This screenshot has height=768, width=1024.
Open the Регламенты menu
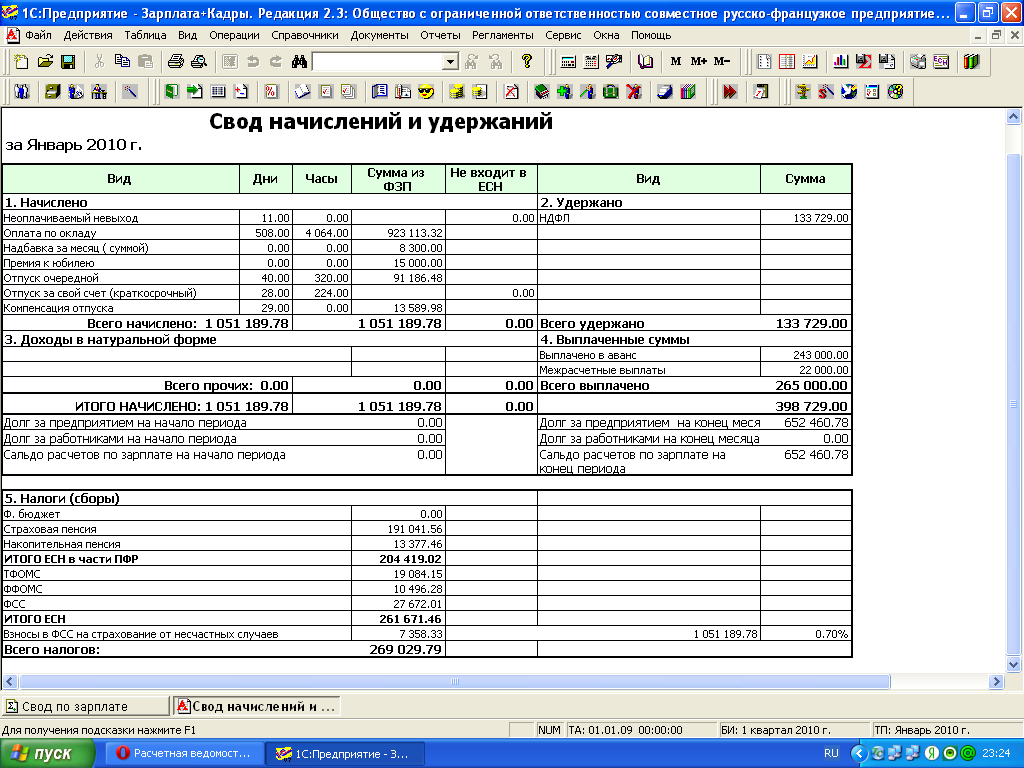pos(503,35)
